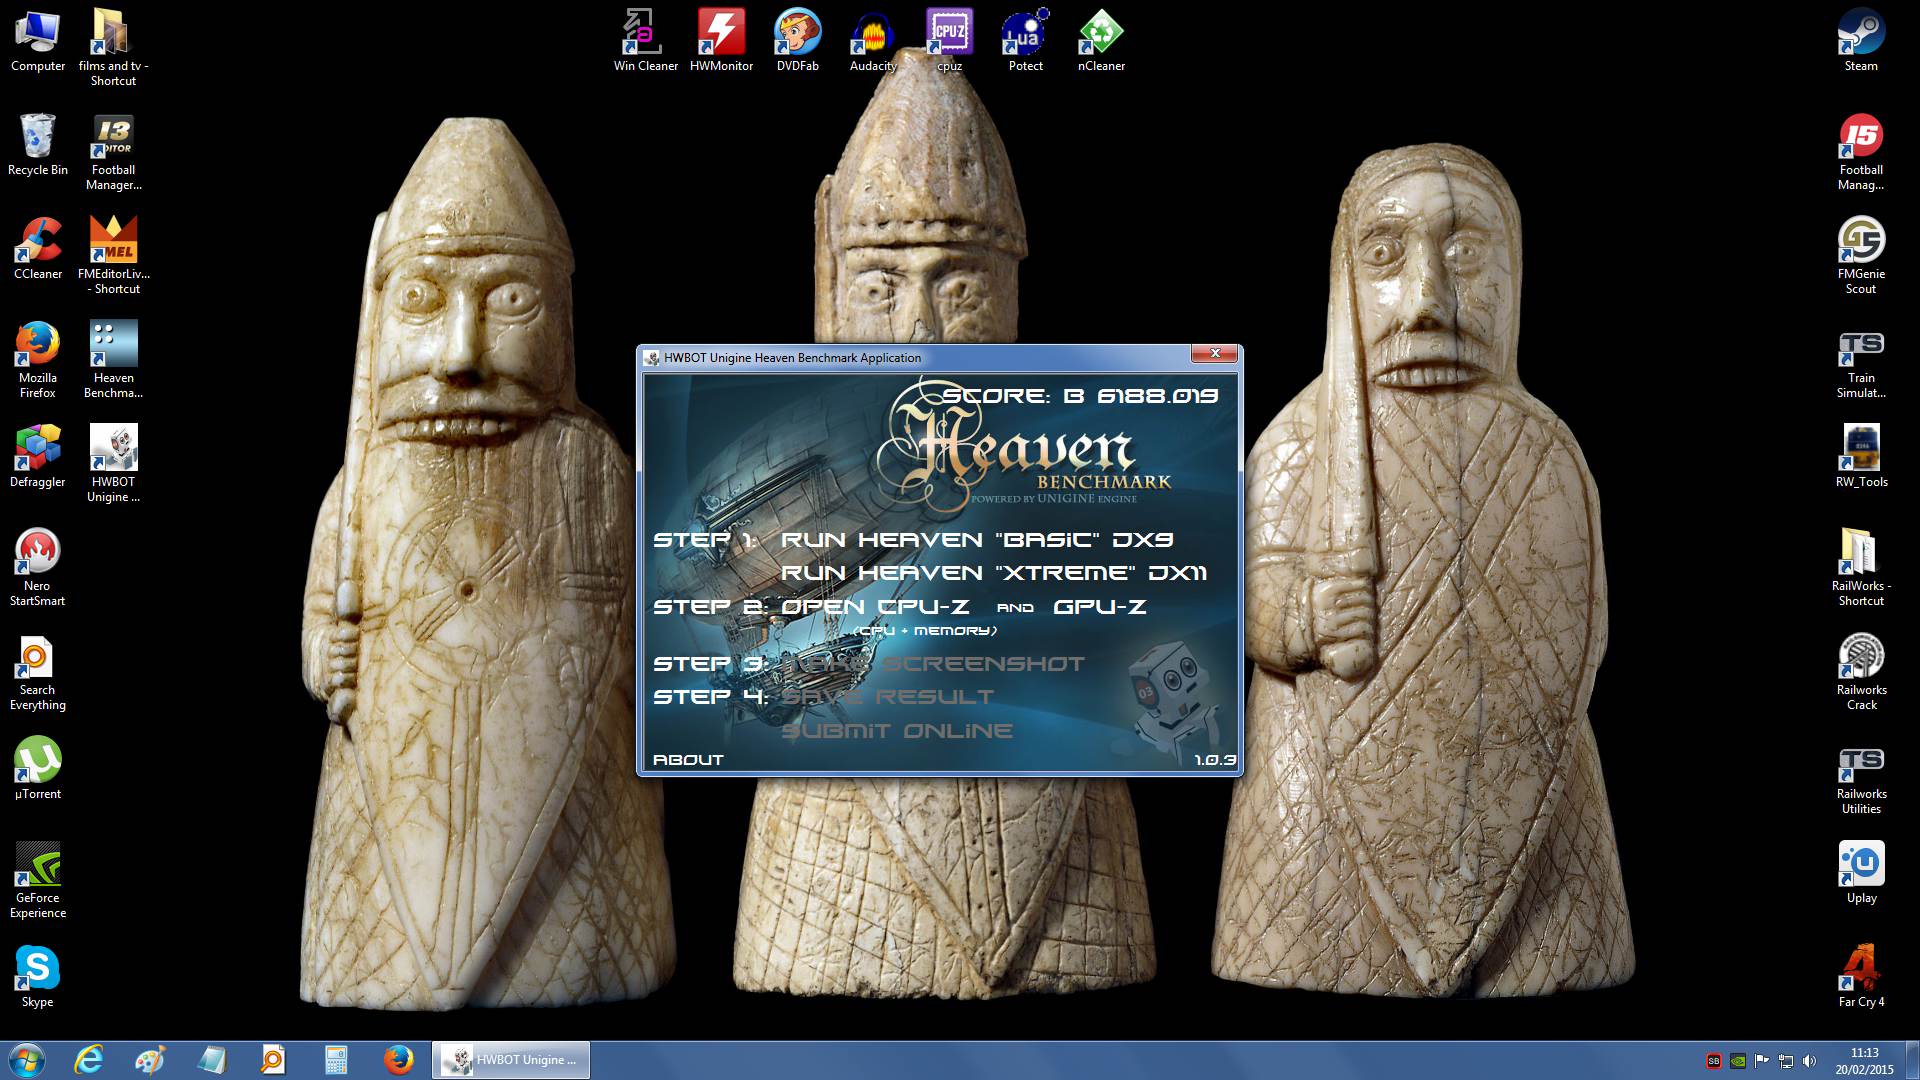Open Search Everything from taskbar

274,1060
